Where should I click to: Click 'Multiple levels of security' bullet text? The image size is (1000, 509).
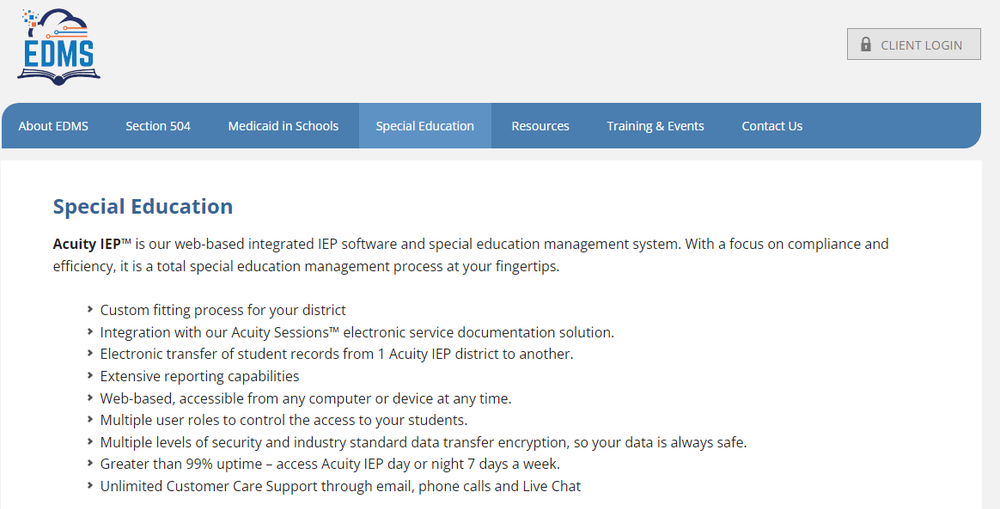pyautogui.click(x=423, y=442)
